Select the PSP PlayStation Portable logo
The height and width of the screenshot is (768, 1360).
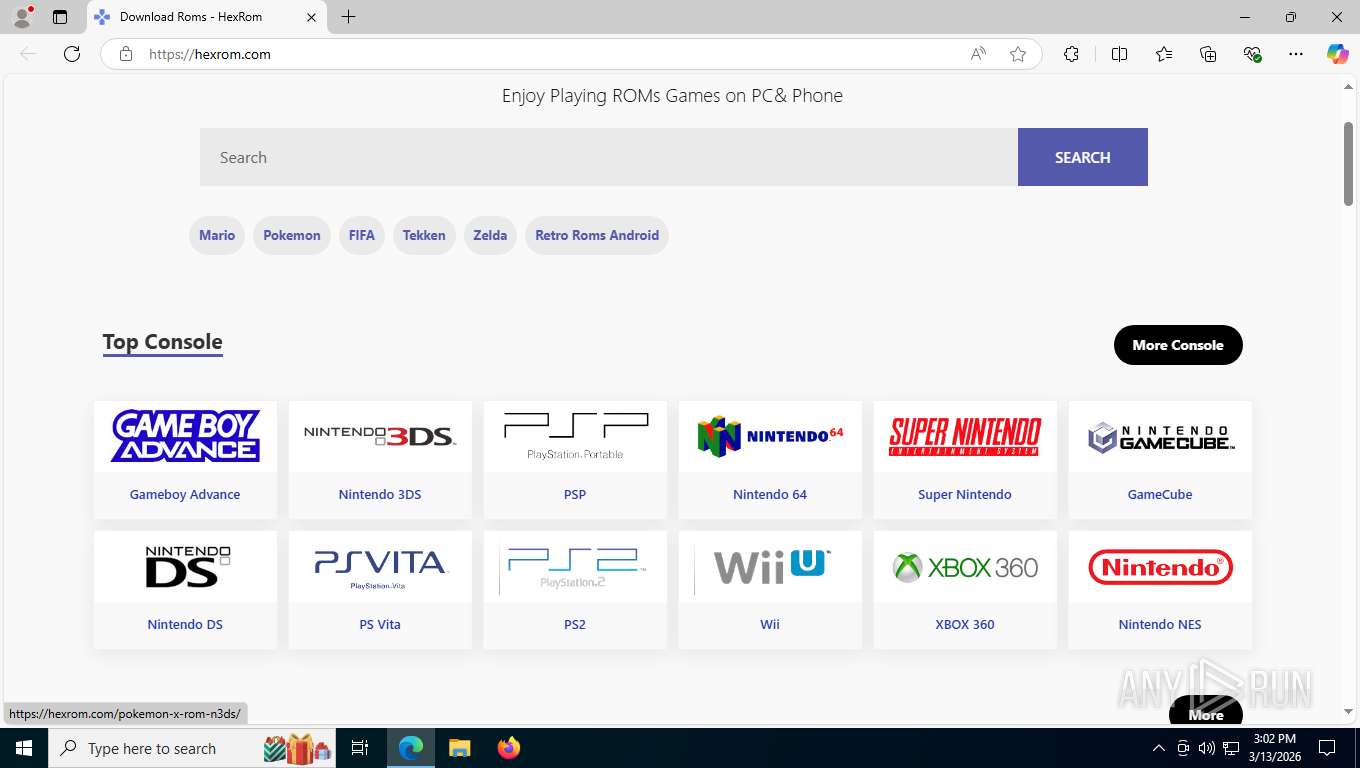[575, 436]
